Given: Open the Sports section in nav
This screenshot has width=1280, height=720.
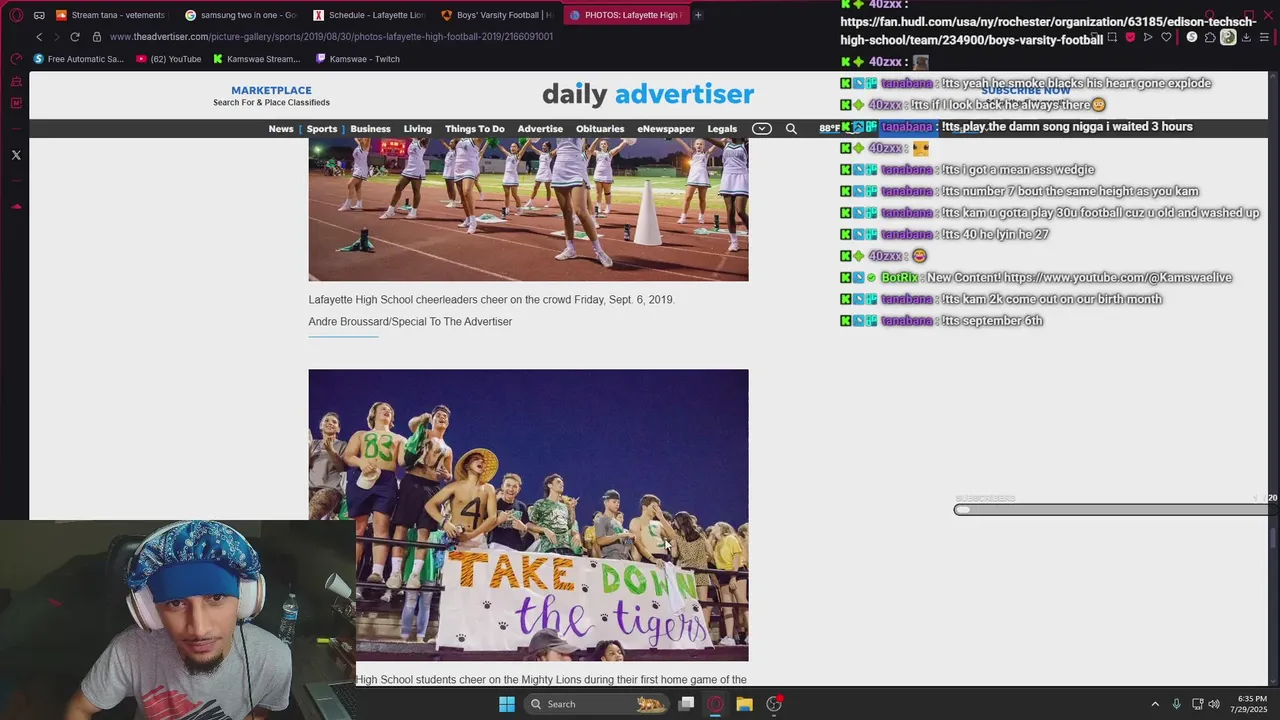Looking at the screenshot, I should (322, 128).
